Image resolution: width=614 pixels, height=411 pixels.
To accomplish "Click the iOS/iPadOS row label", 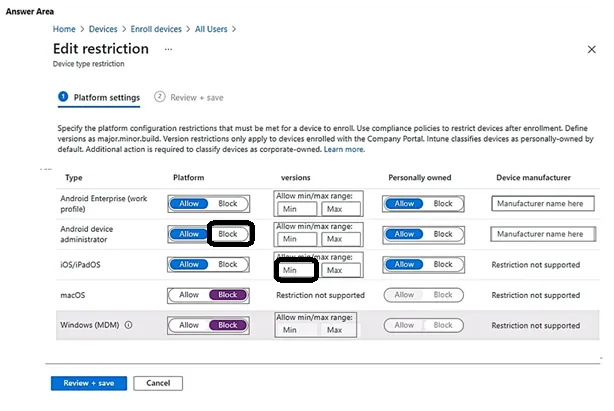I will tap(80, 265).
